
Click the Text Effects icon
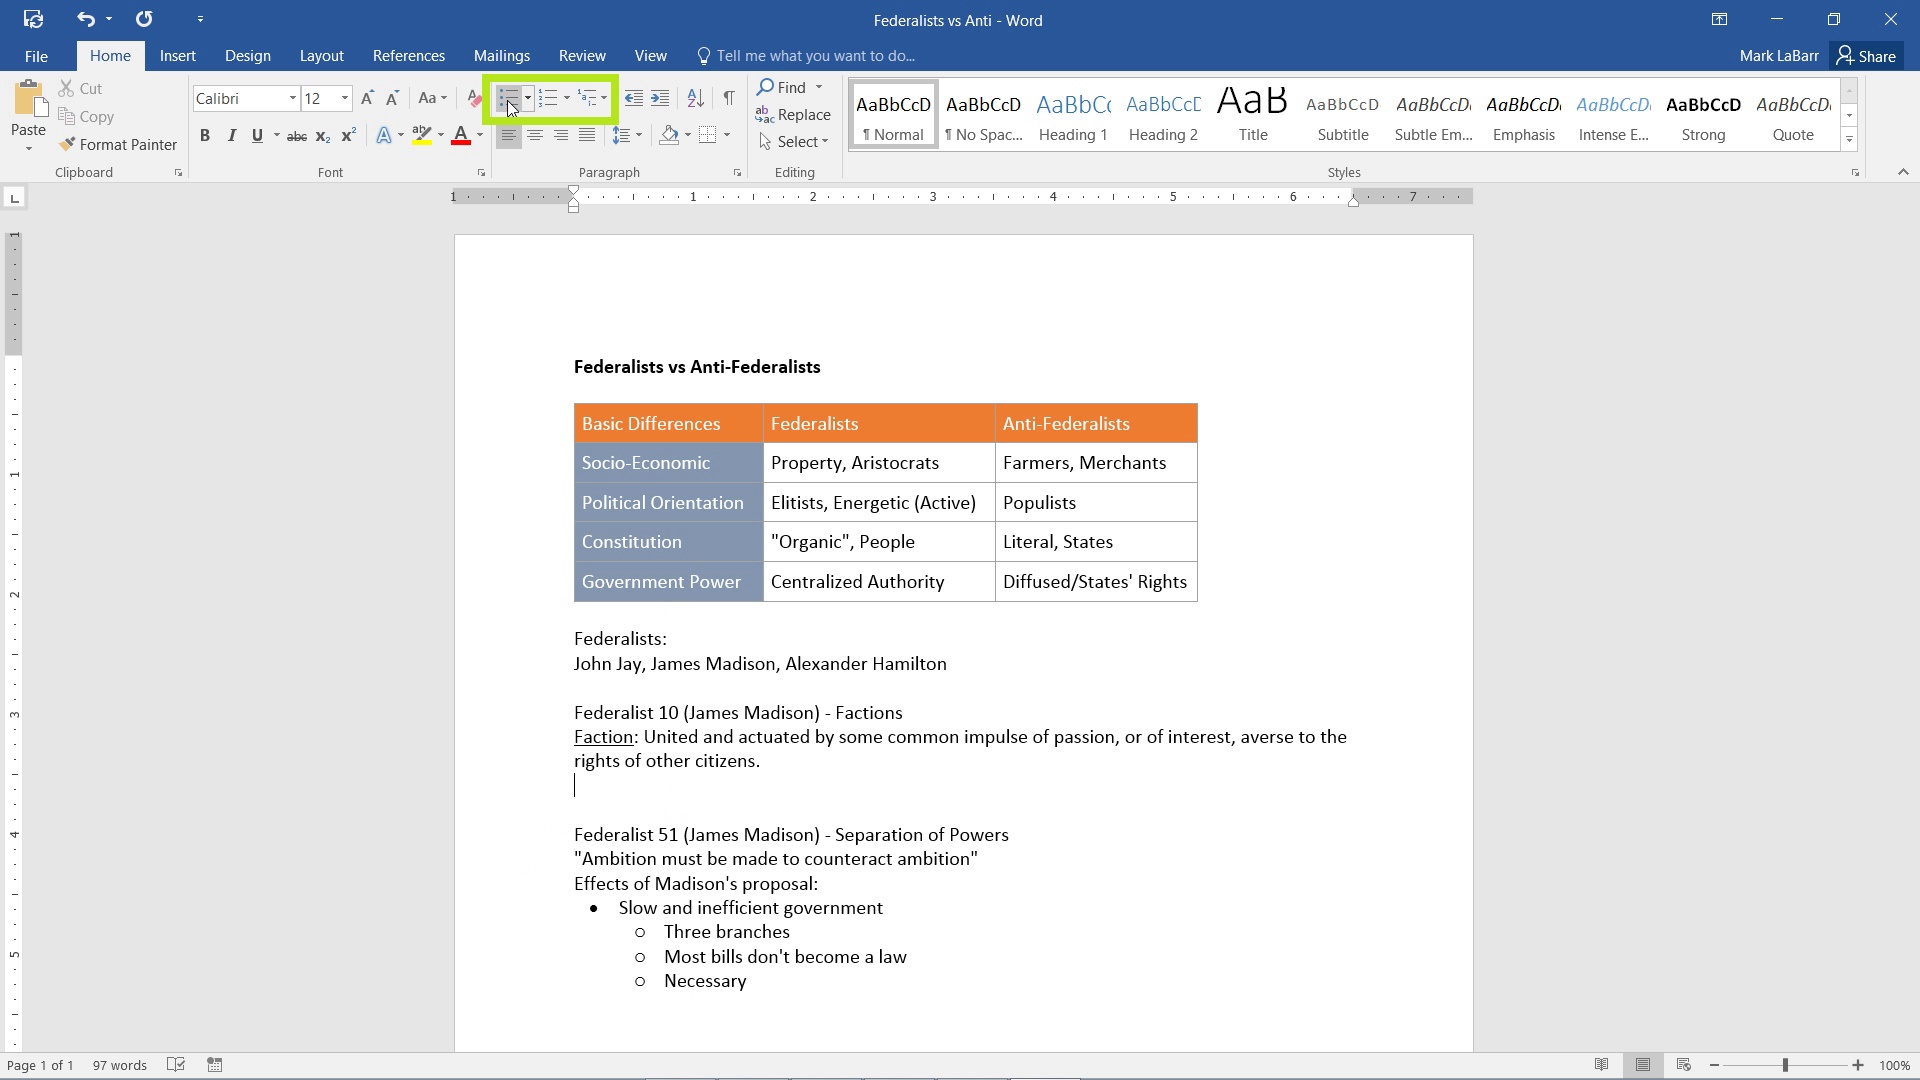(x=384, y=135)
